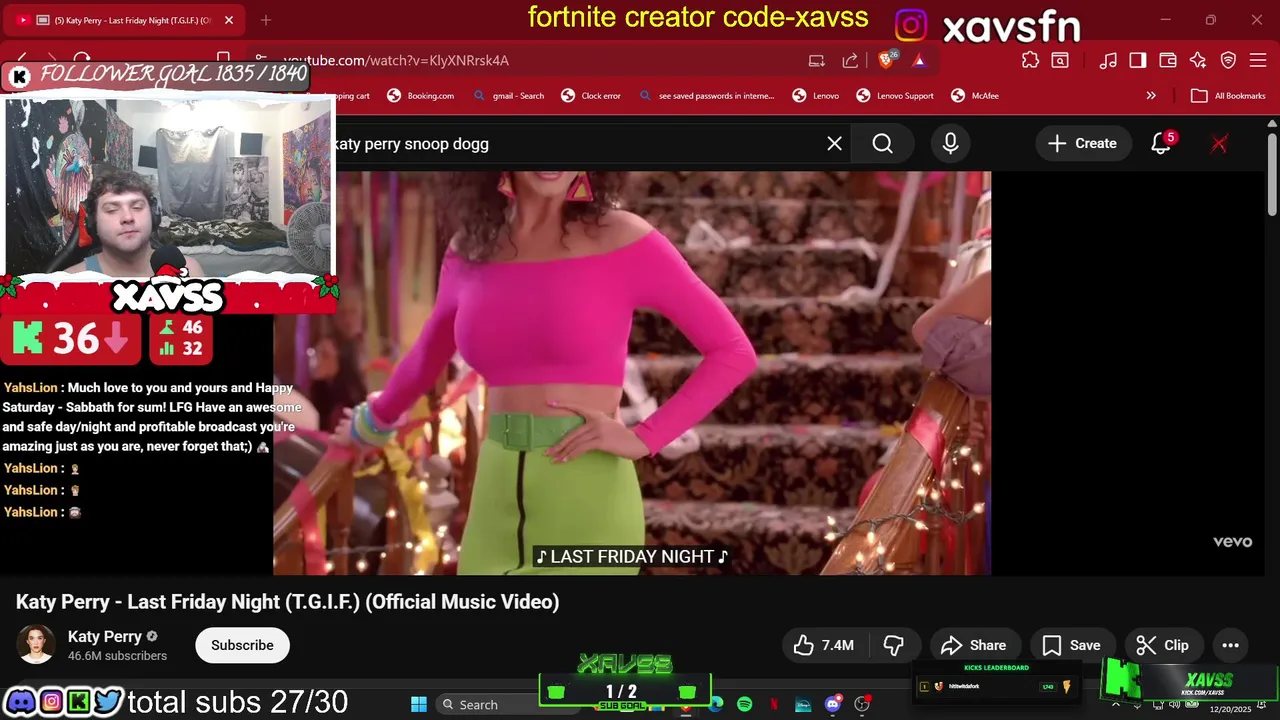Activate voice search microphone
This screenshot has height=720, width=1280.
pos(950,143)
